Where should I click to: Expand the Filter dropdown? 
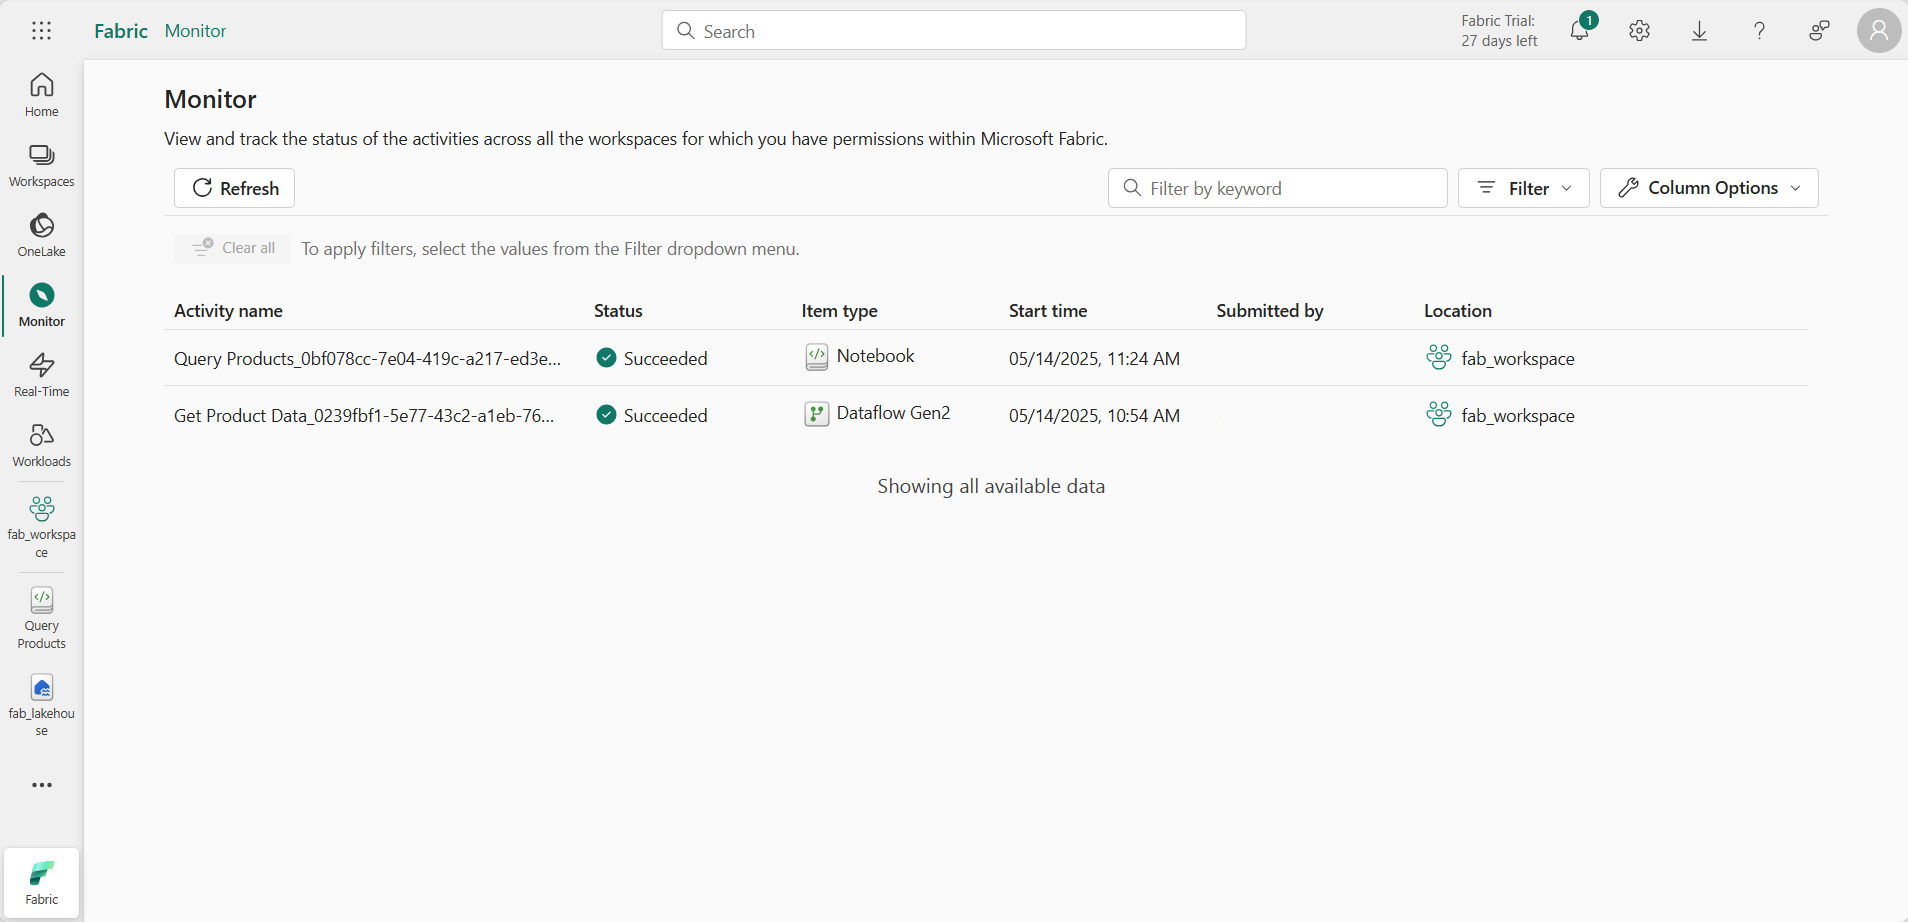pyautogui.click(x=1523, y=188)
